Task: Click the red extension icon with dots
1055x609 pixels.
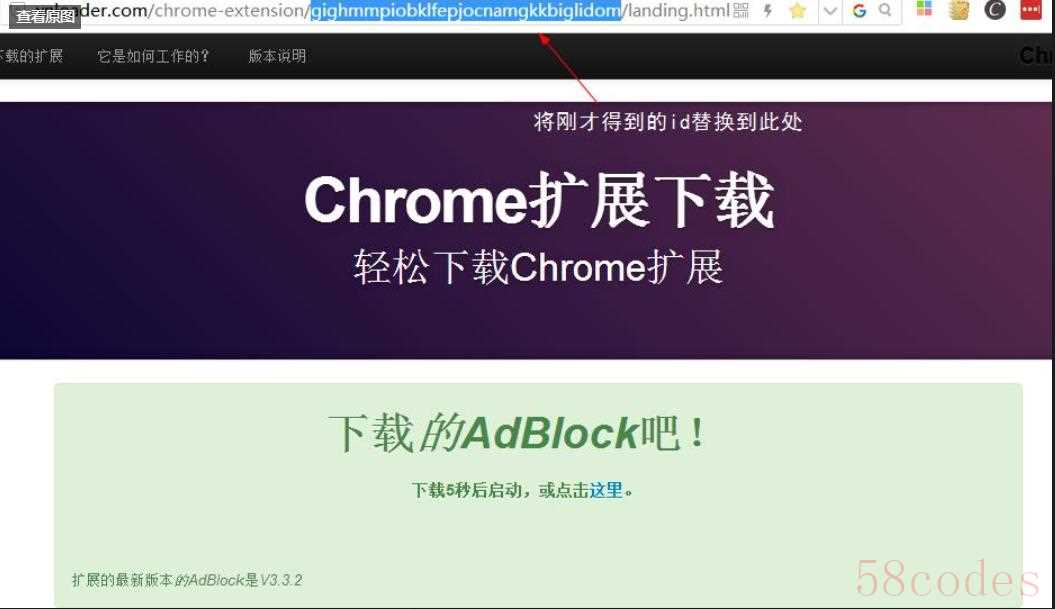Action: point(1030,9)
